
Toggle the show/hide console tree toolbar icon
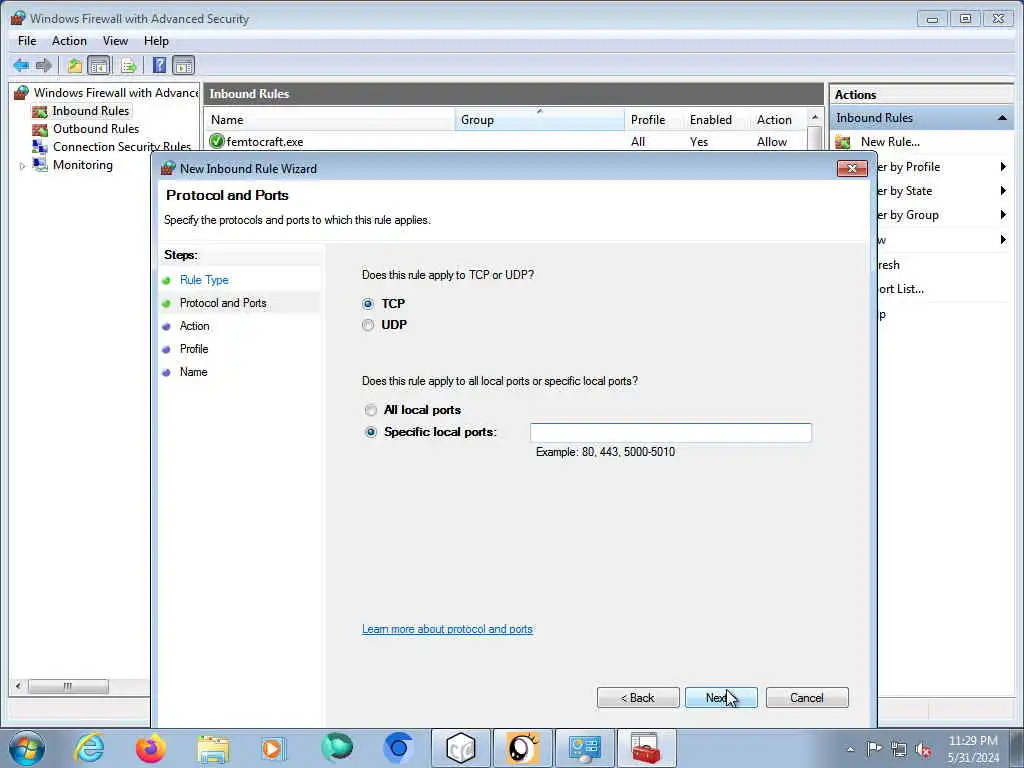pos(99,65)
